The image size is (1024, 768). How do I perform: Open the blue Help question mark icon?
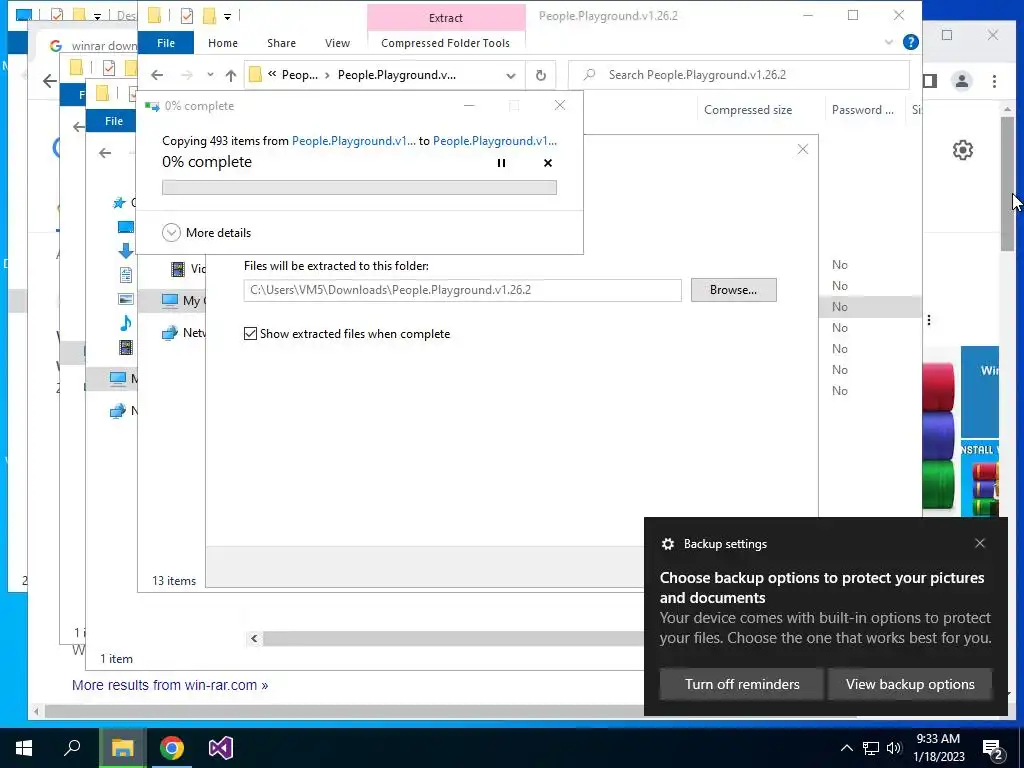[910, 42]
